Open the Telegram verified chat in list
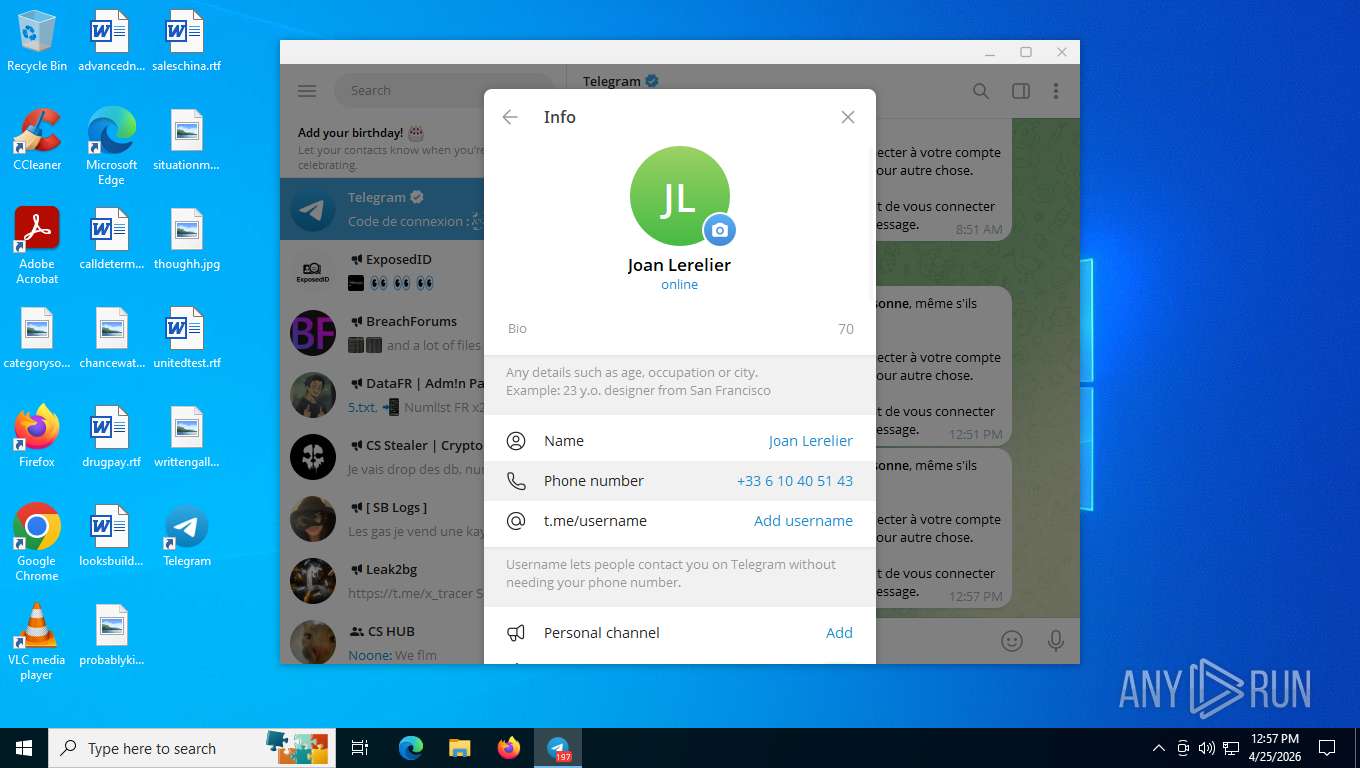The height and width of the screenshot is (768, 1360). click(x=382, y=209)
